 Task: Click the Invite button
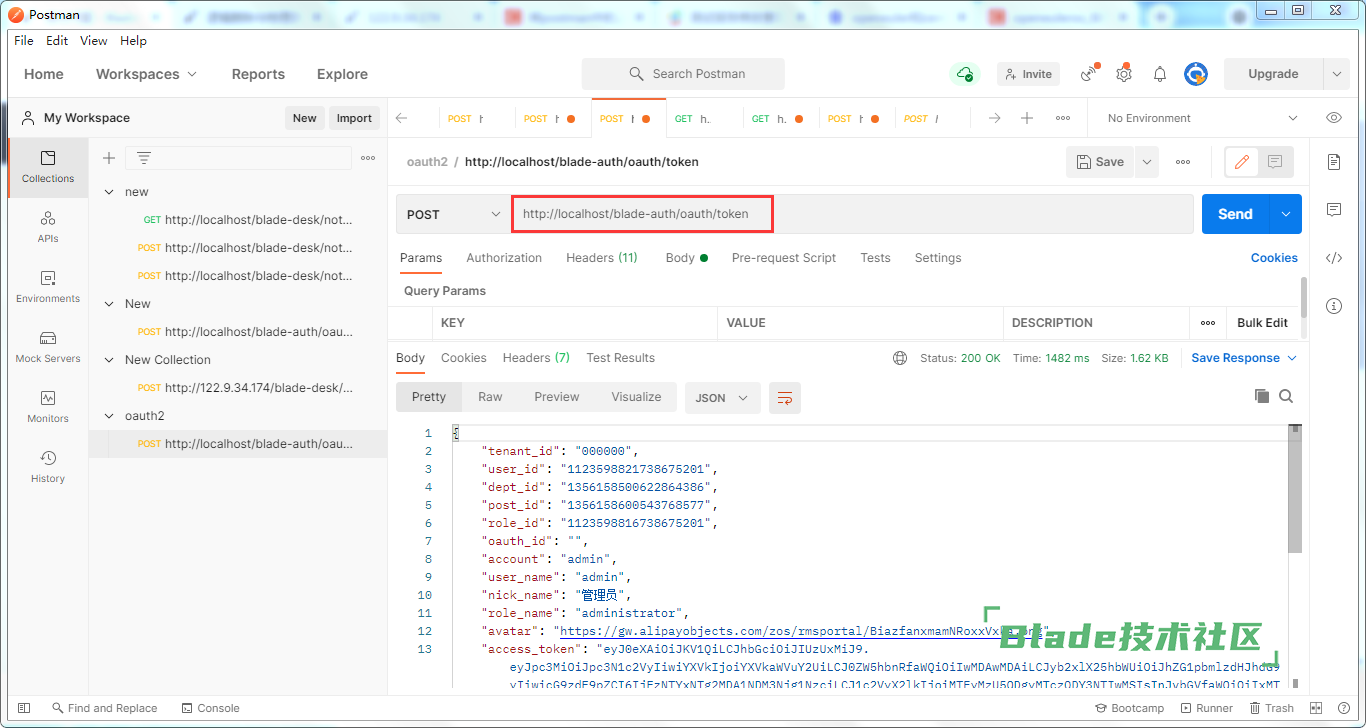tap(1028, 74)
